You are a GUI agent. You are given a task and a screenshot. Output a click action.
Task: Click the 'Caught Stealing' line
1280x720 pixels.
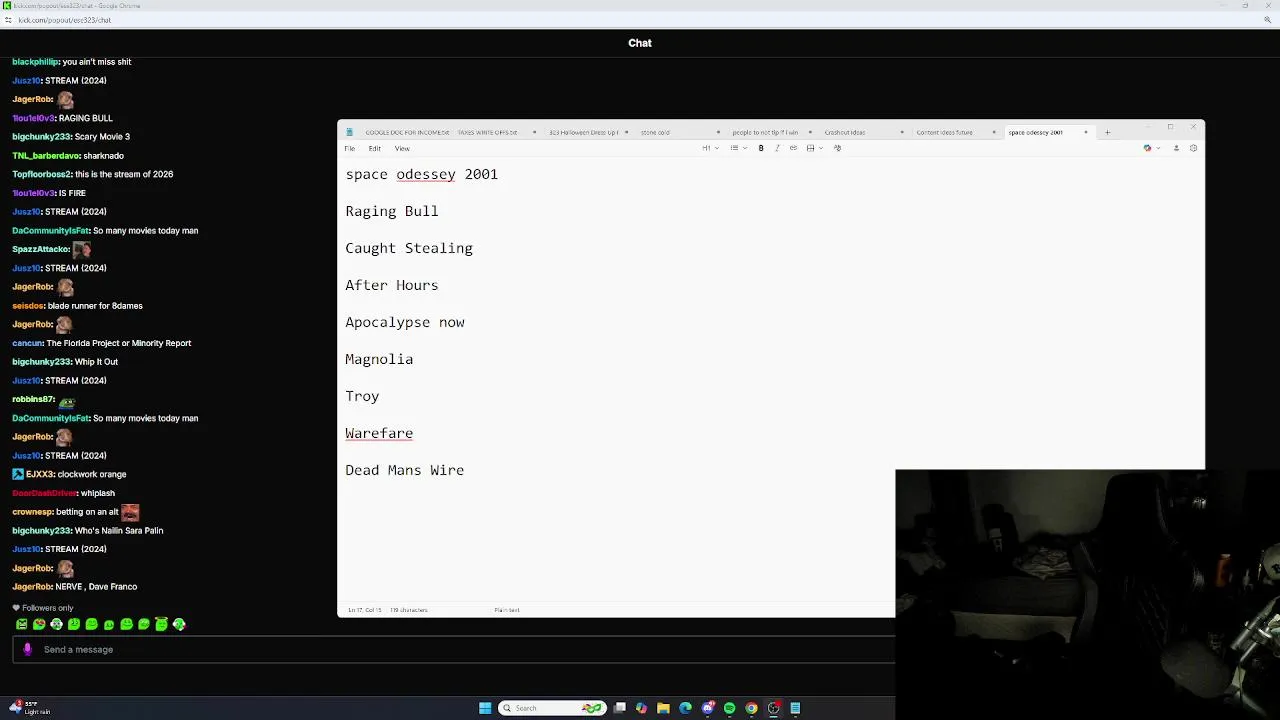pyautogui.click(x=409, y=248)
